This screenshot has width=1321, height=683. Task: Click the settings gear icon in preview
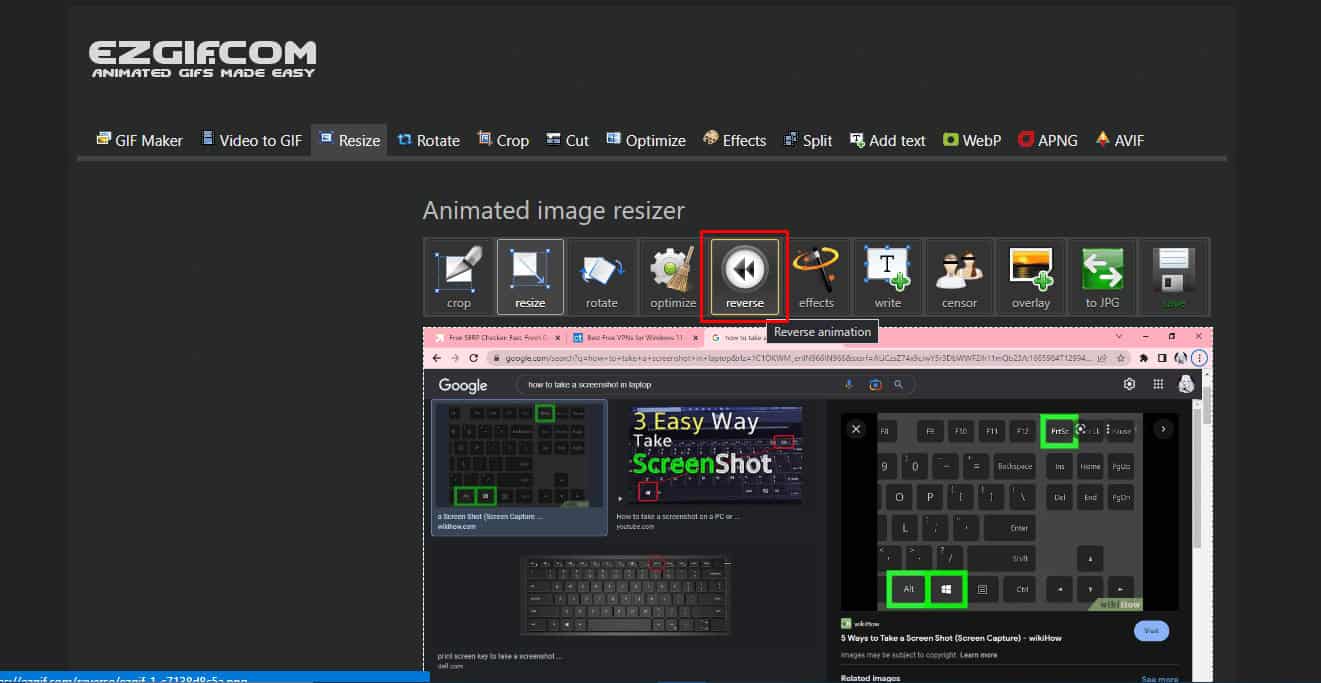(x=1130, y=384)
